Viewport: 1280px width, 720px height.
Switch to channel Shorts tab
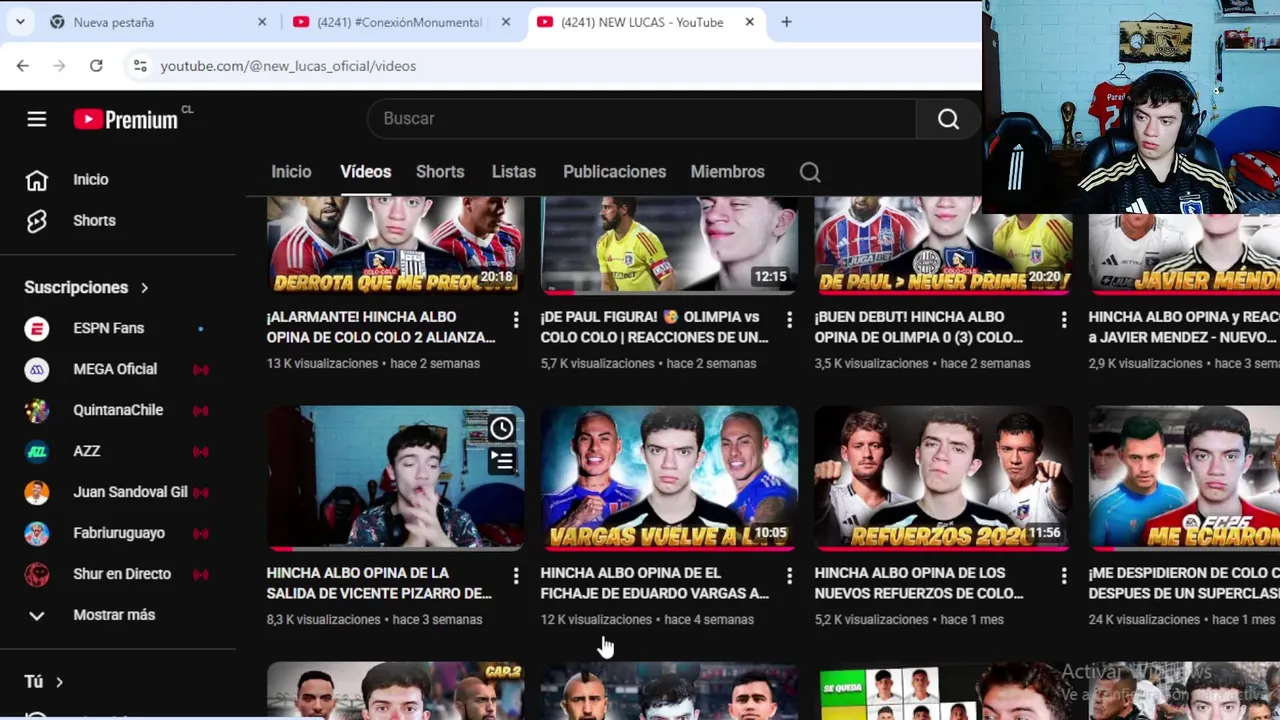[440, 172]
